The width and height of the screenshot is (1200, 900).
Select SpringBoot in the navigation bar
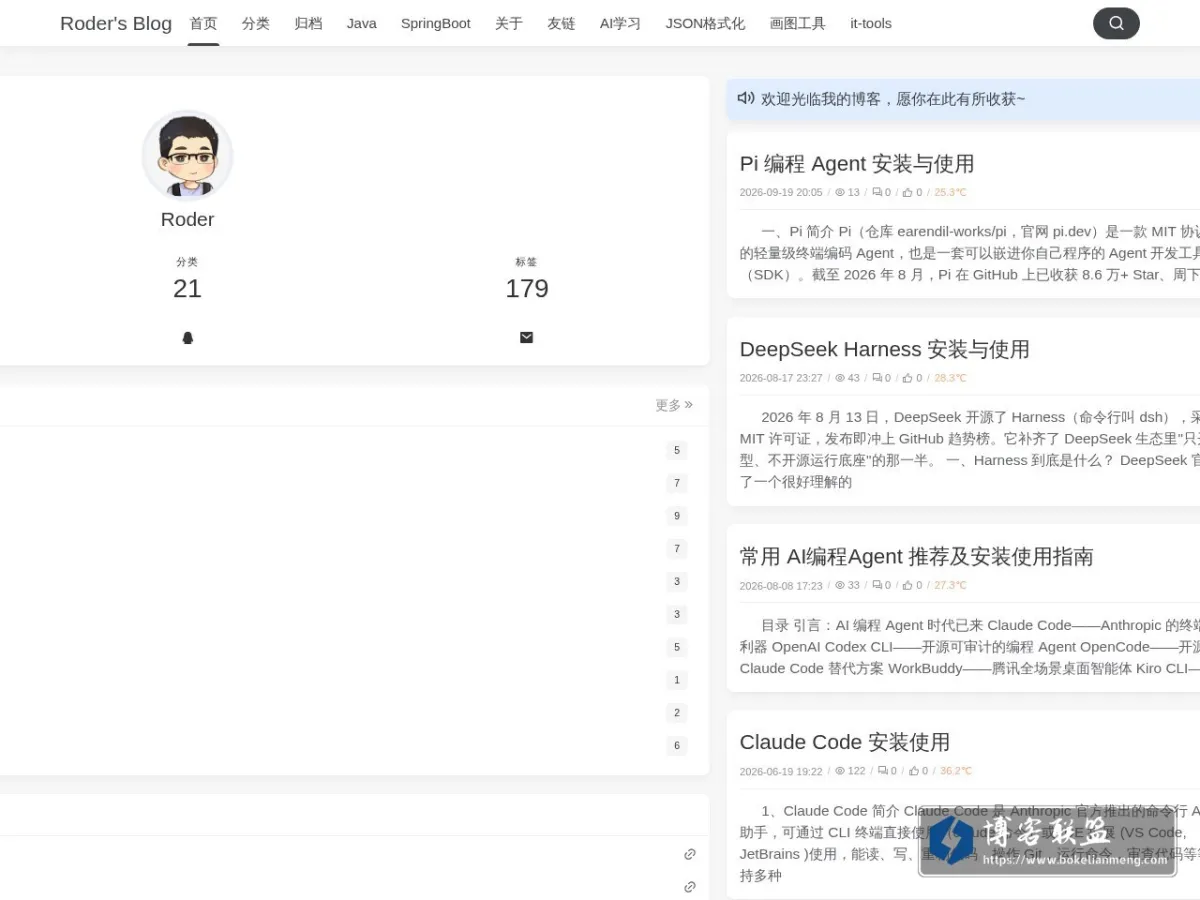tap(436, 23)
